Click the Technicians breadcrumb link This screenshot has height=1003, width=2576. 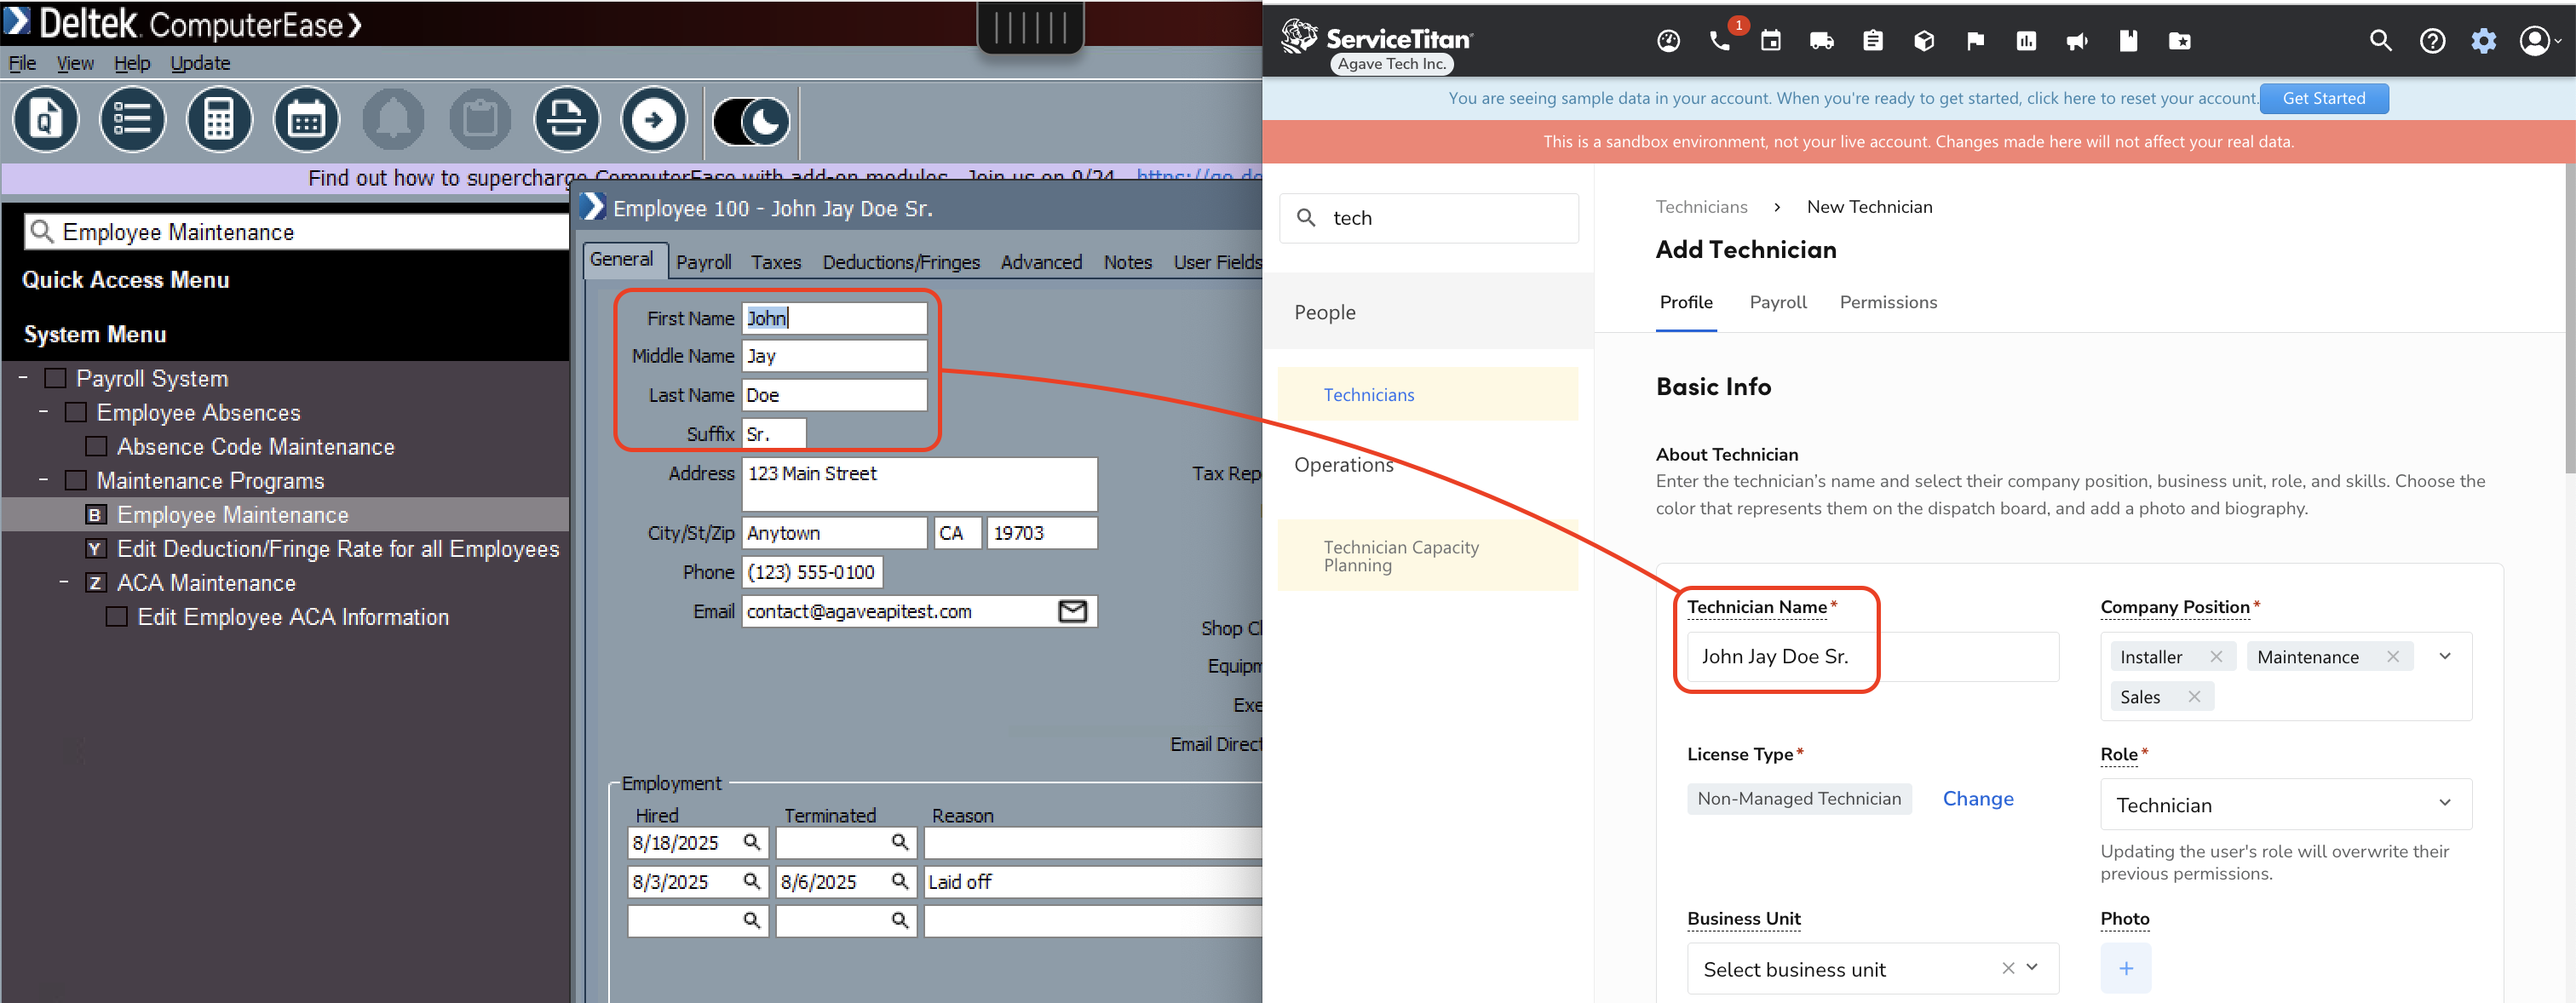(1701, 207)
